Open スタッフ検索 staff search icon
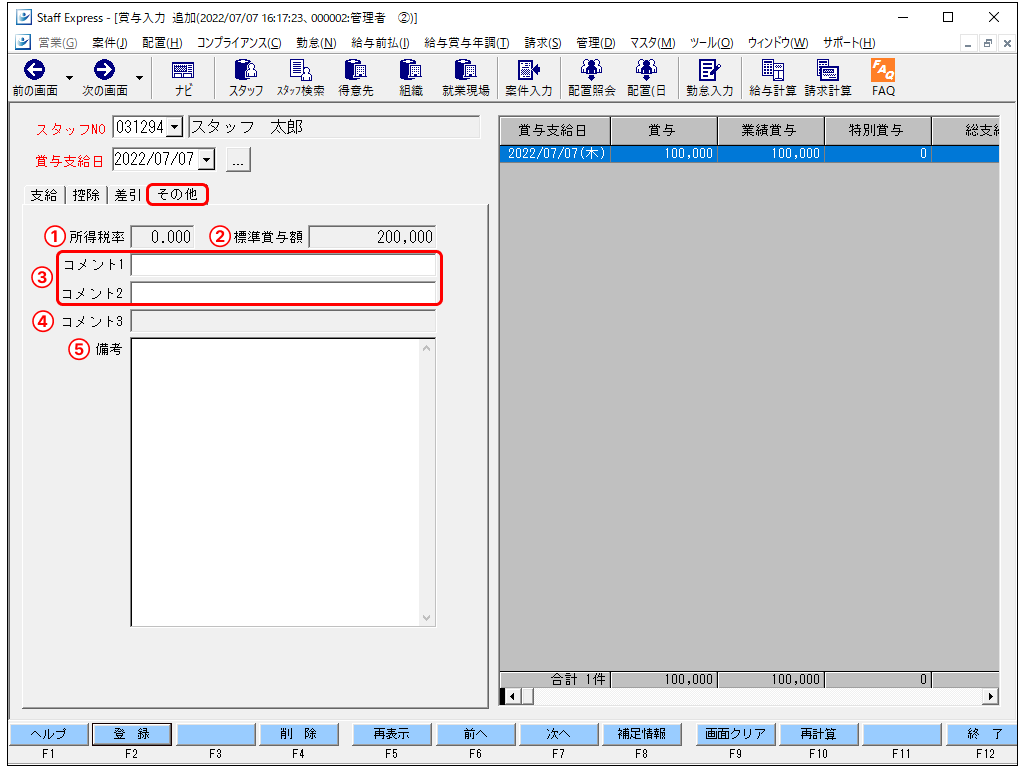The image size is (1026, 768). click(x=300, y=70)
